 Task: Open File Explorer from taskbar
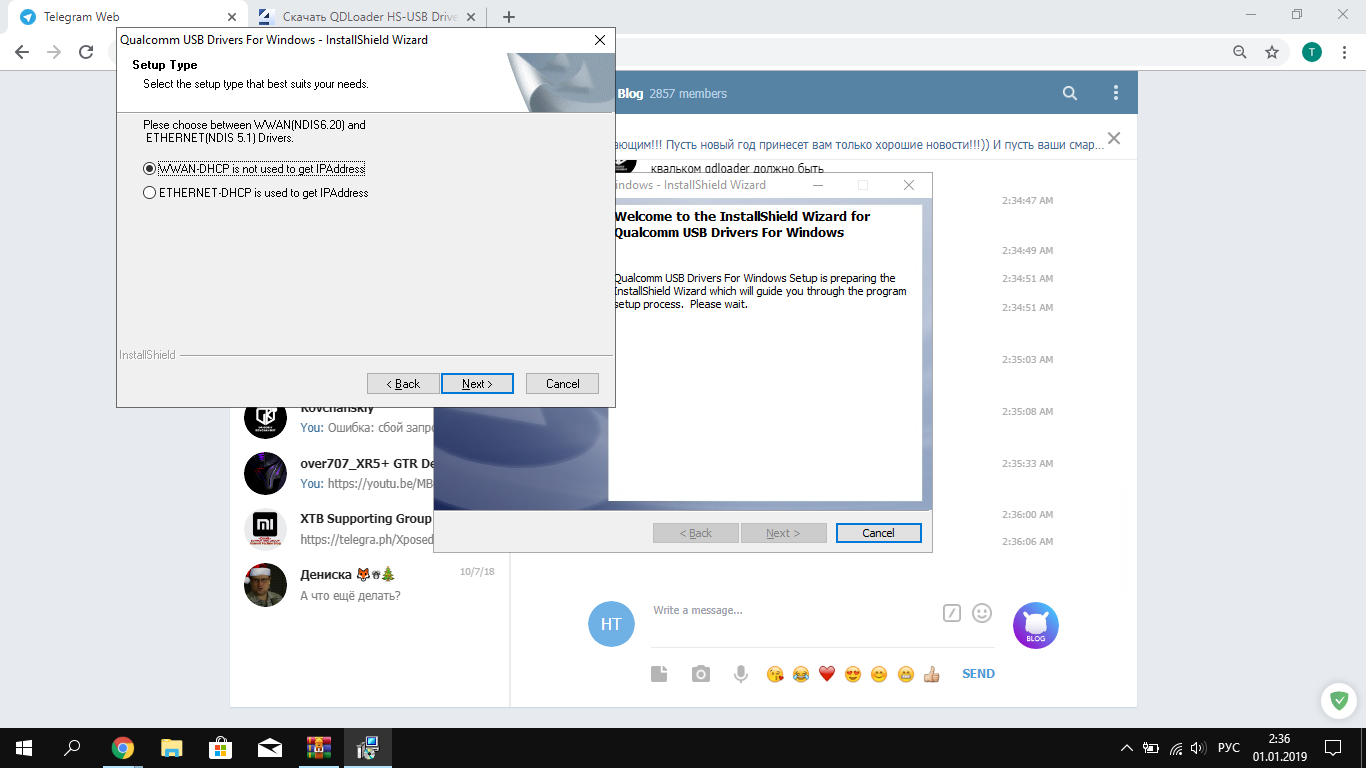pyautogui.click(x=172, y=748)
